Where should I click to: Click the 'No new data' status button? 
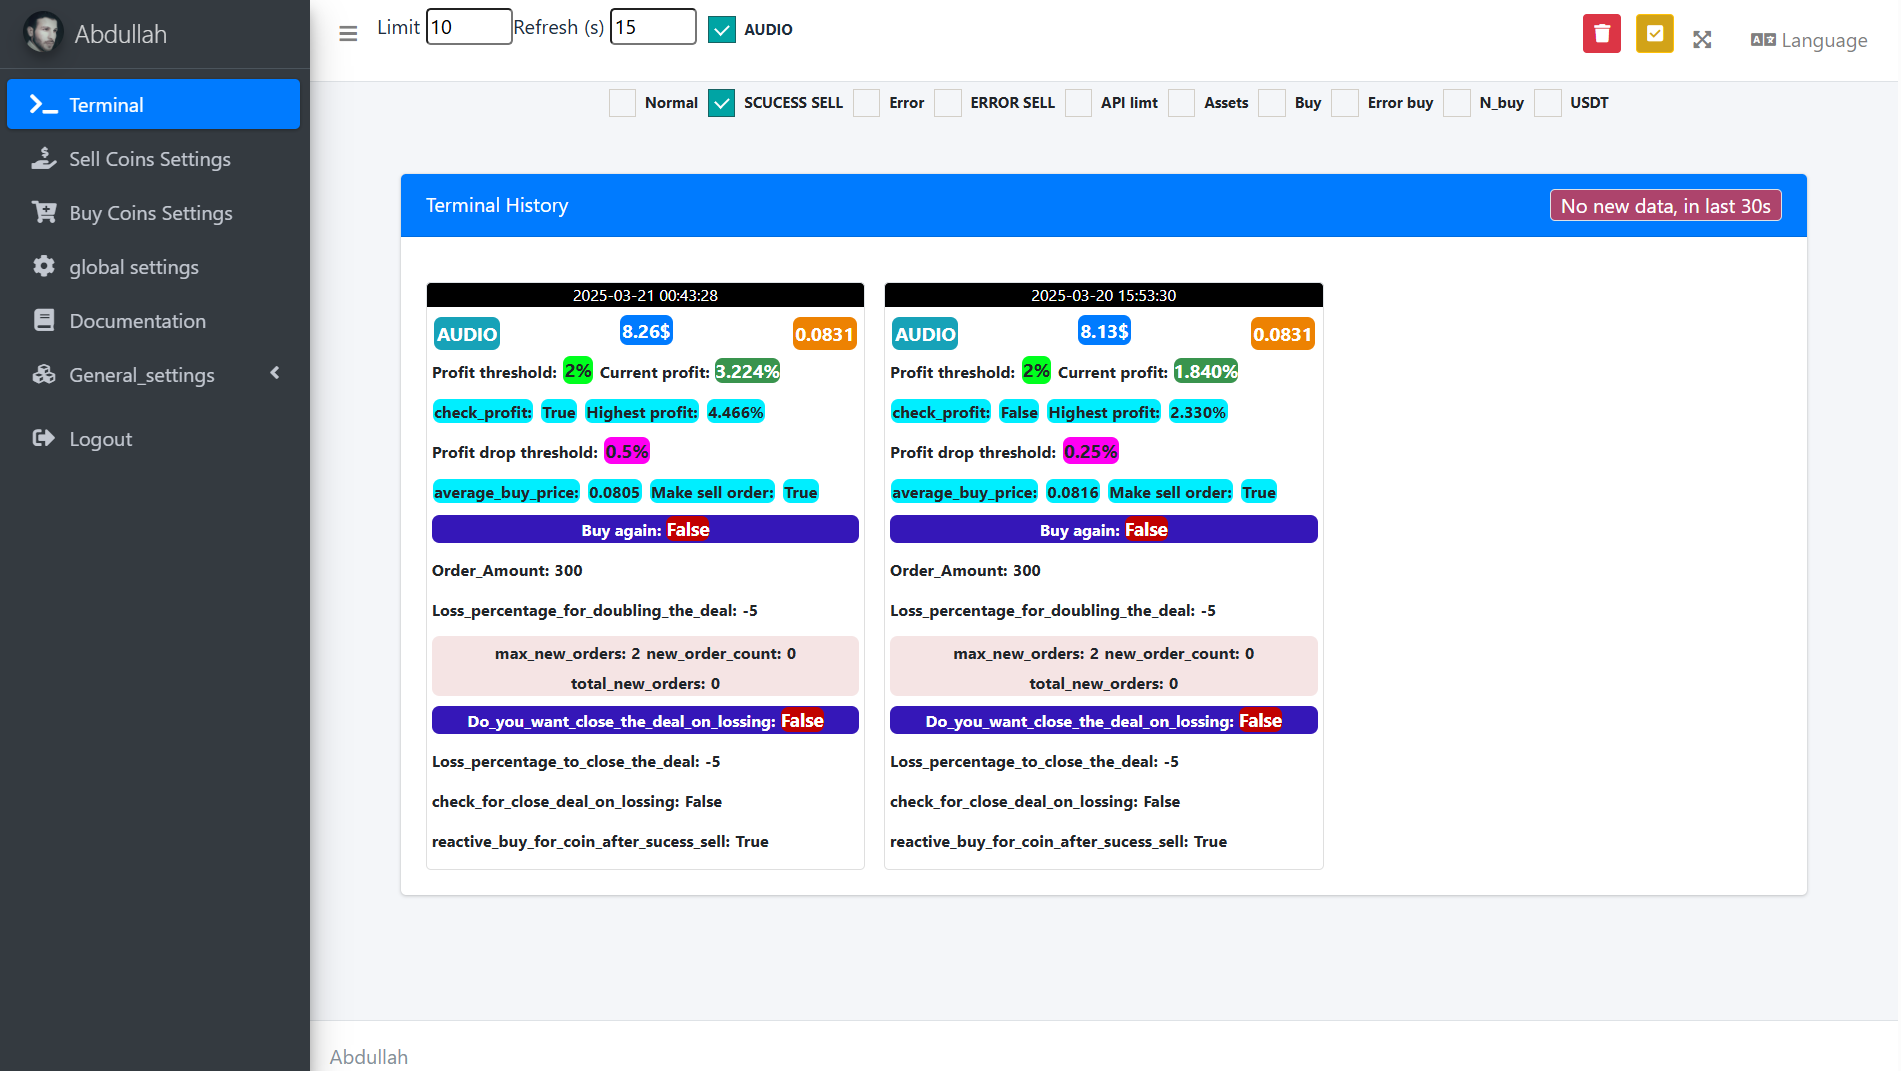(1665, 205)
